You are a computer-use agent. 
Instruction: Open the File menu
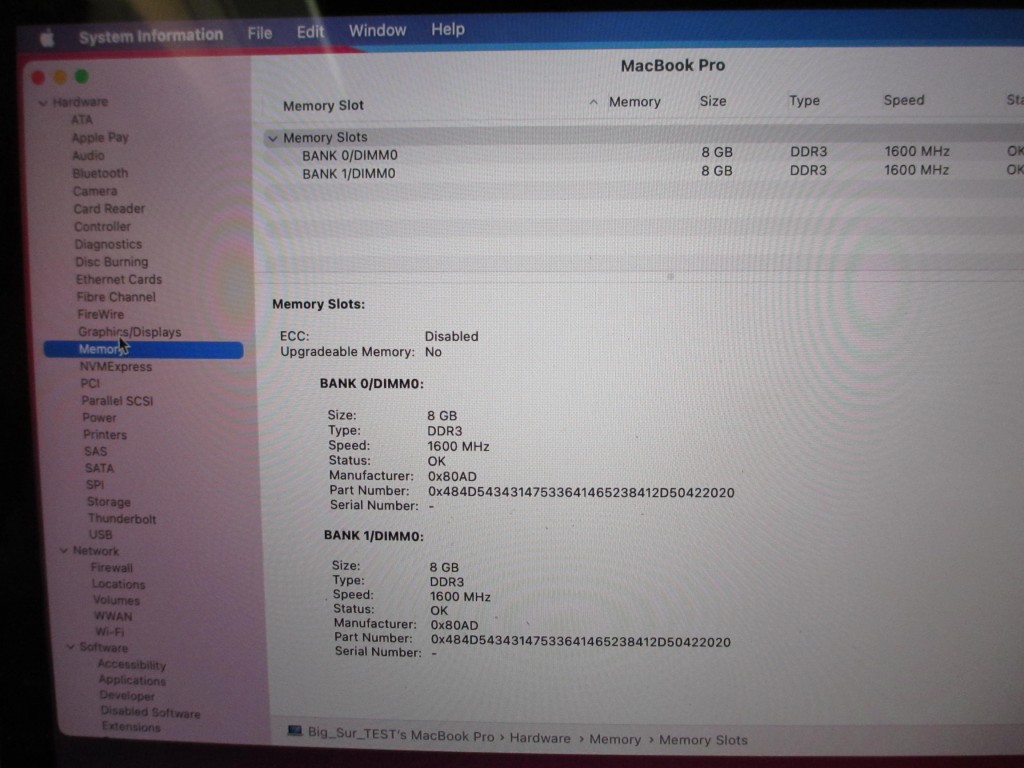(259, 33)
